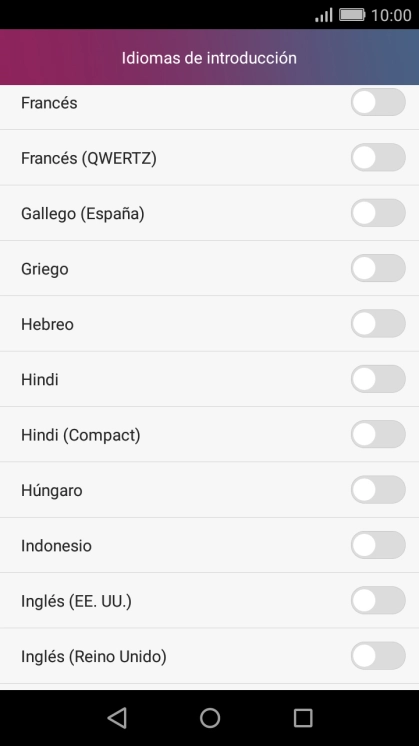Screen dimensions: 419x746
Task: Enable the Griego language toggle
Action: coord(378,268)
